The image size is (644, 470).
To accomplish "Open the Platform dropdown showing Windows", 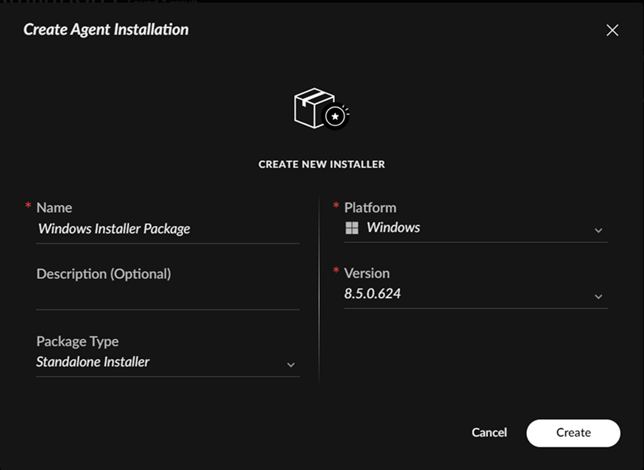I will pyautogui.click(x=470, y=228).
